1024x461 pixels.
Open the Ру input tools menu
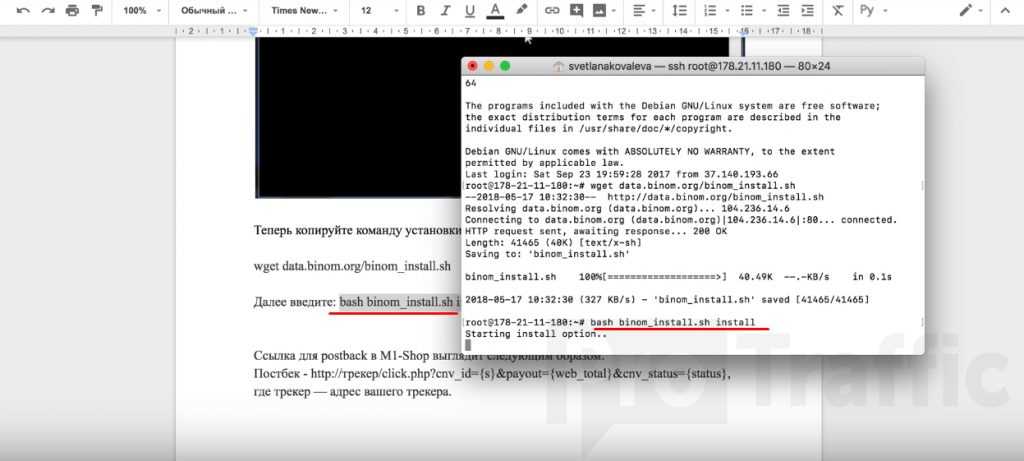[x=873, y=10]
